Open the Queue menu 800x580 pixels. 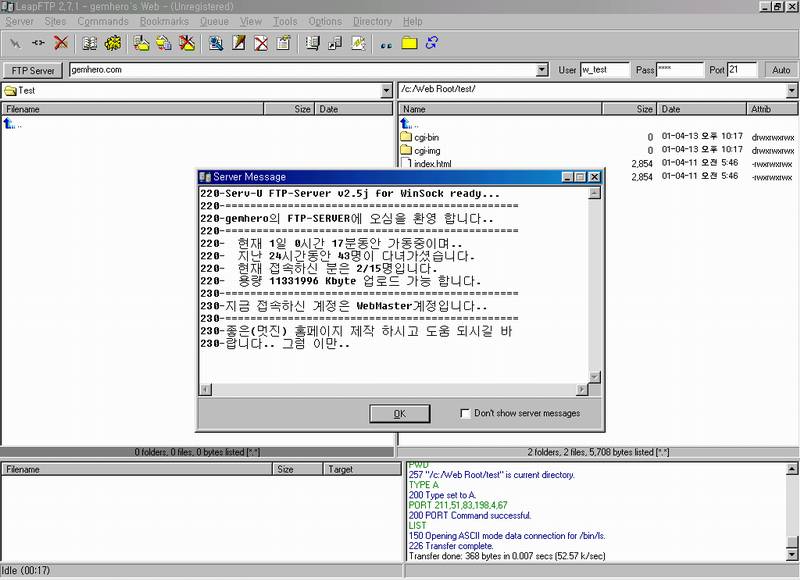coord(214,21)
